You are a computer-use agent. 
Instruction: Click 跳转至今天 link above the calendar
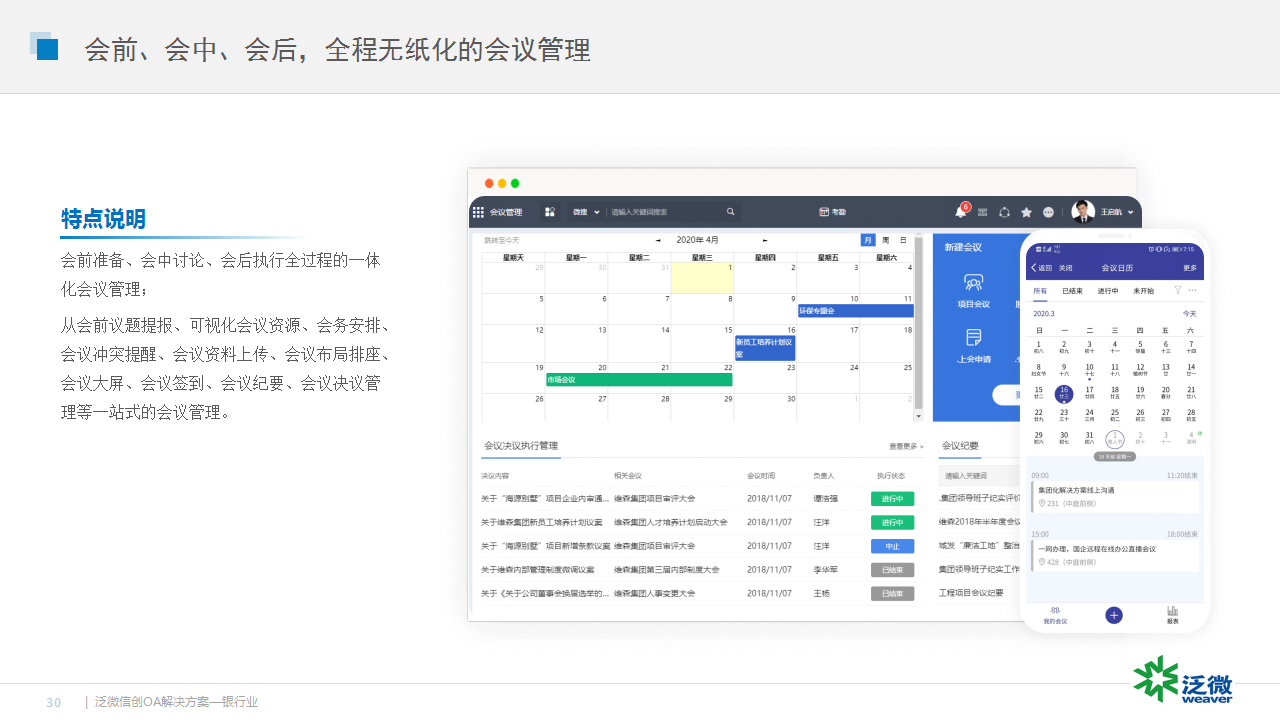pos(502,240)
